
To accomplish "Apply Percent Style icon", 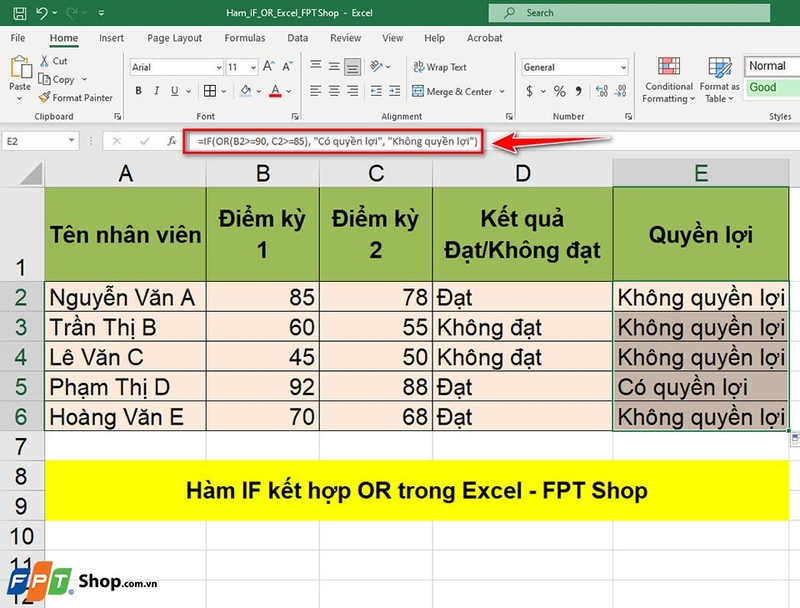I will [x=560, y=91].
